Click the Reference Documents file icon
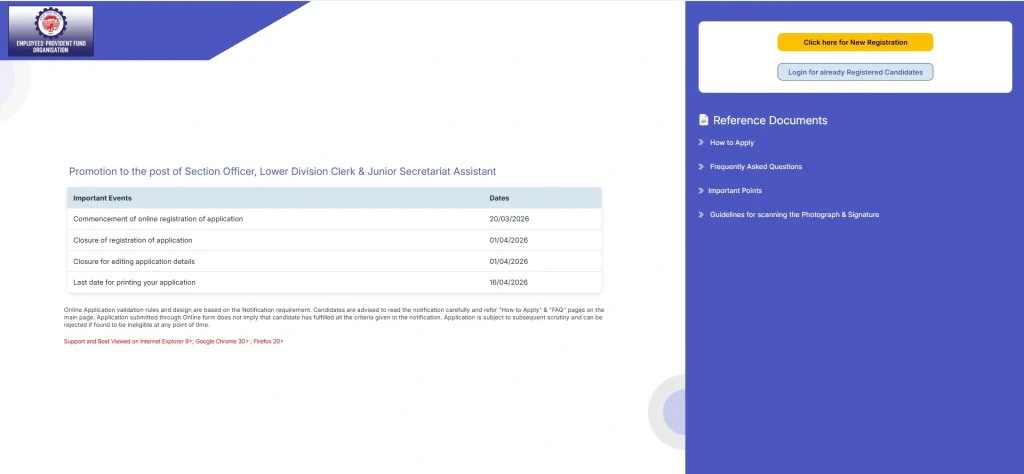This screenshot has height=474, width=1024. click(703, 120)
